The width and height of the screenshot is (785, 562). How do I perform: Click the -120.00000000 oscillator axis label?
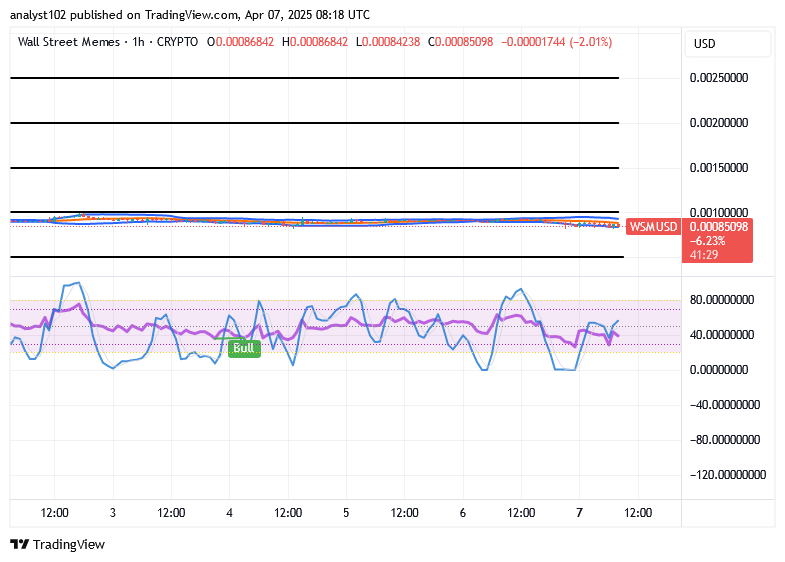(x=728, y=474)
